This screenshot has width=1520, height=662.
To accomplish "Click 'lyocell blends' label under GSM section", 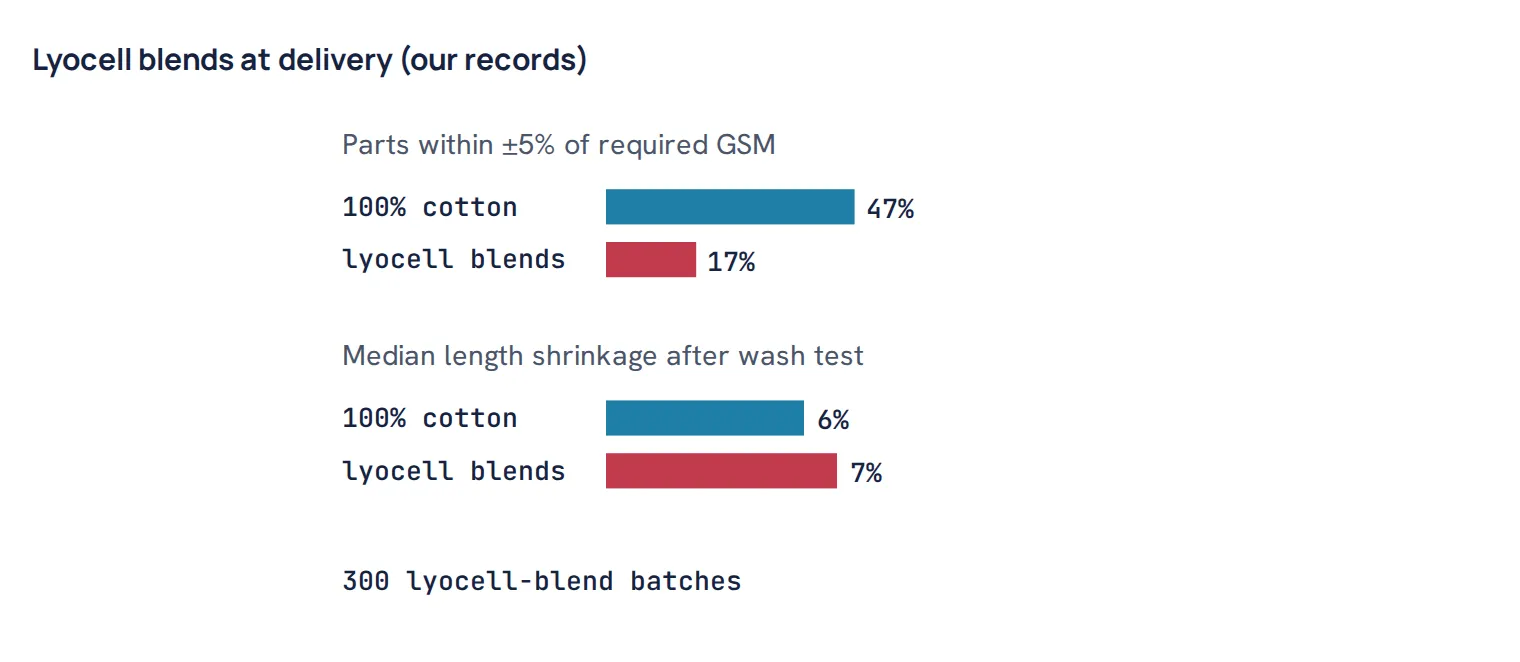I will pos(454,260).
